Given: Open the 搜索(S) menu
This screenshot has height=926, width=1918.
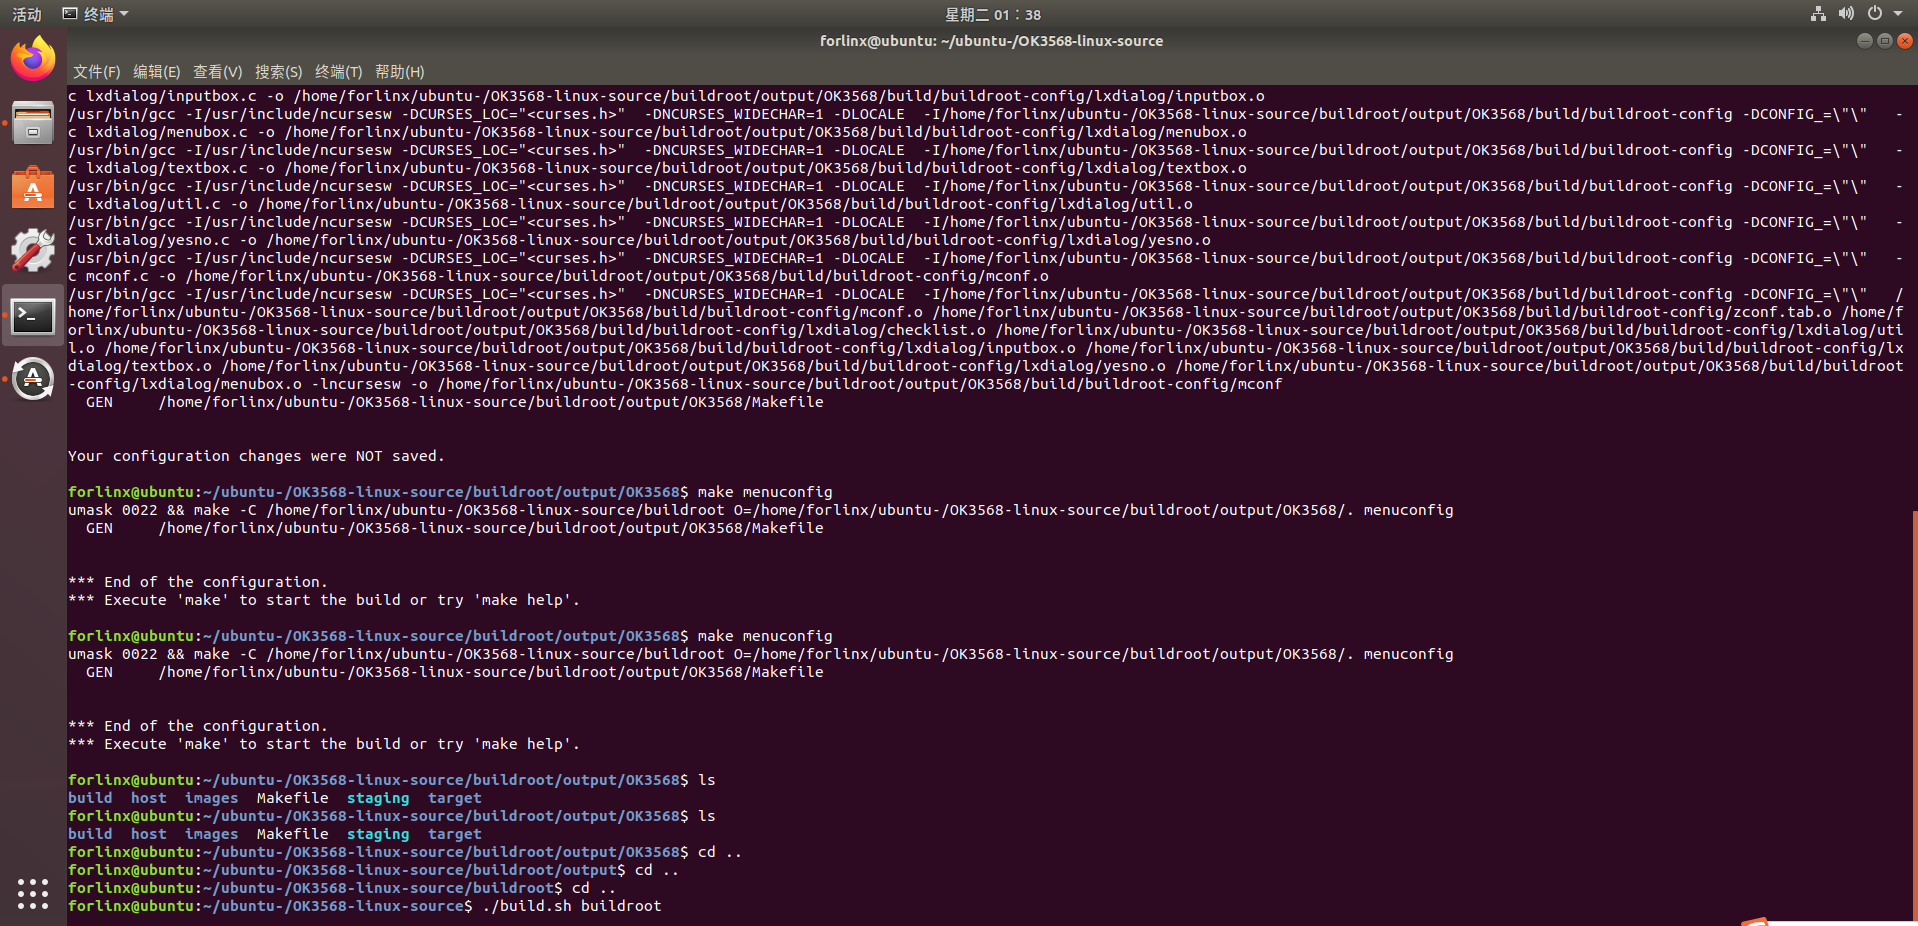Looking at the screenshot, I should pyautogui.click(x=278, y=72).
